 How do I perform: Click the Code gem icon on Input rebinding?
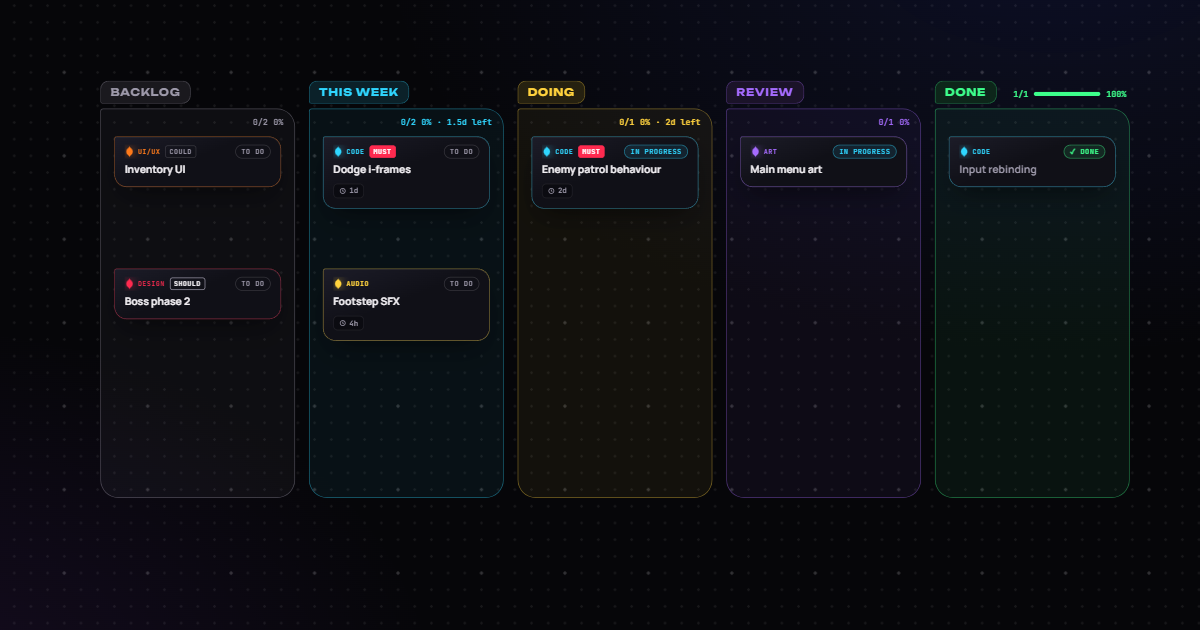(x=964, y=152)
